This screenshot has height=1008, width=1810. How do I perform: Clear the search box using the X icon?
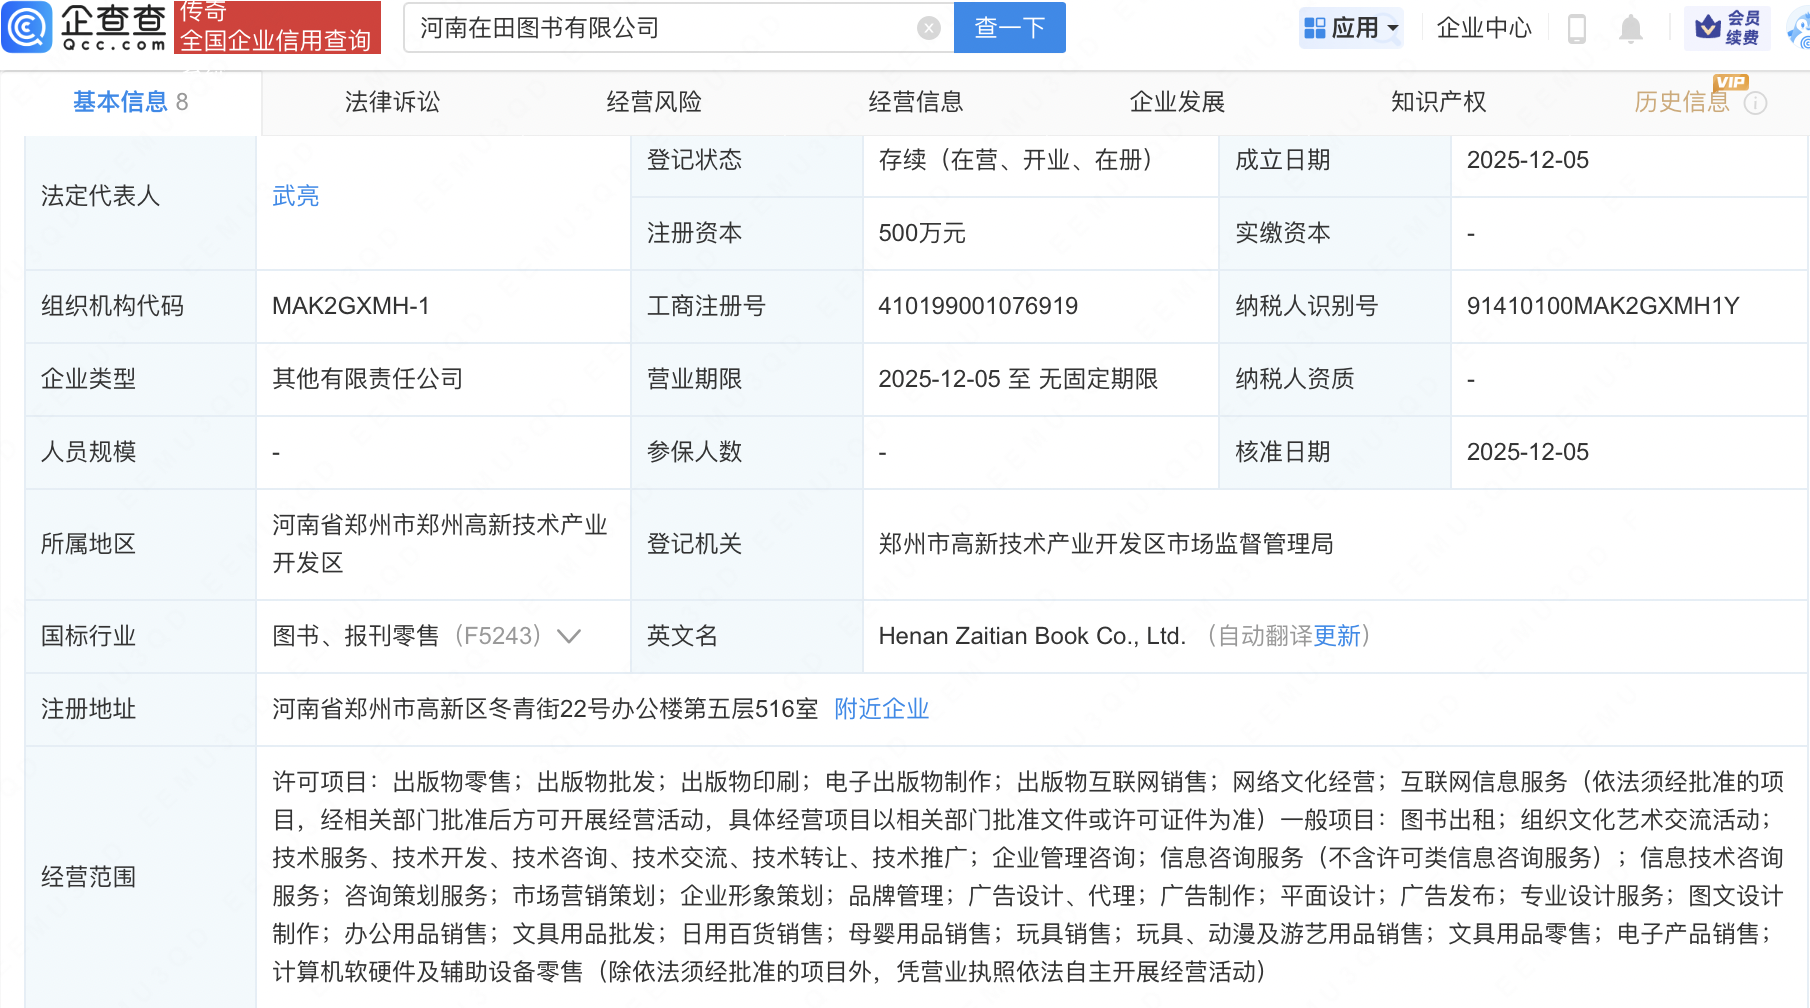click(x=928, y=27)
